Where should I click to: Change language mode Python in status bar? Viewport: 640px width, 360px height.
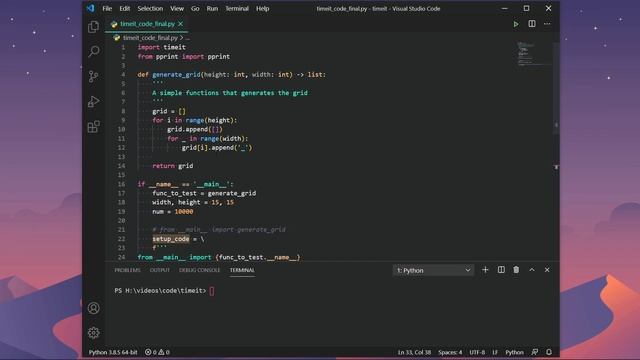(x=514, y=352)
